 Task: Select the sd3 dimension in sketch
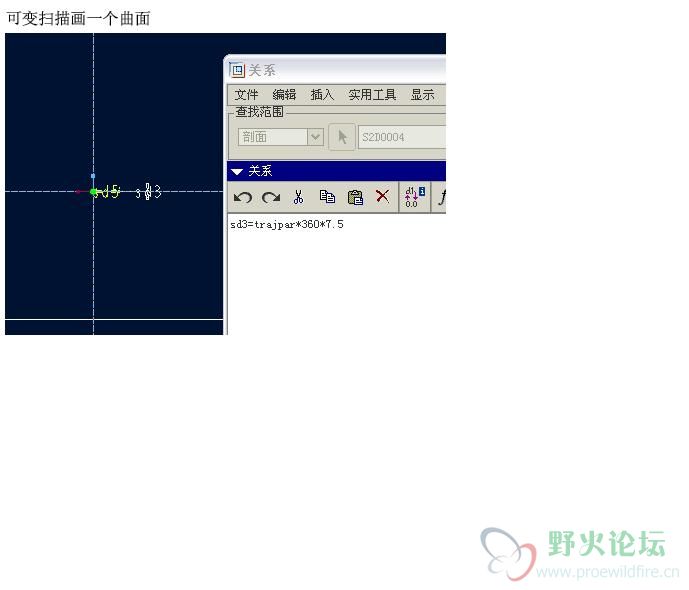(x=149, y=192)
